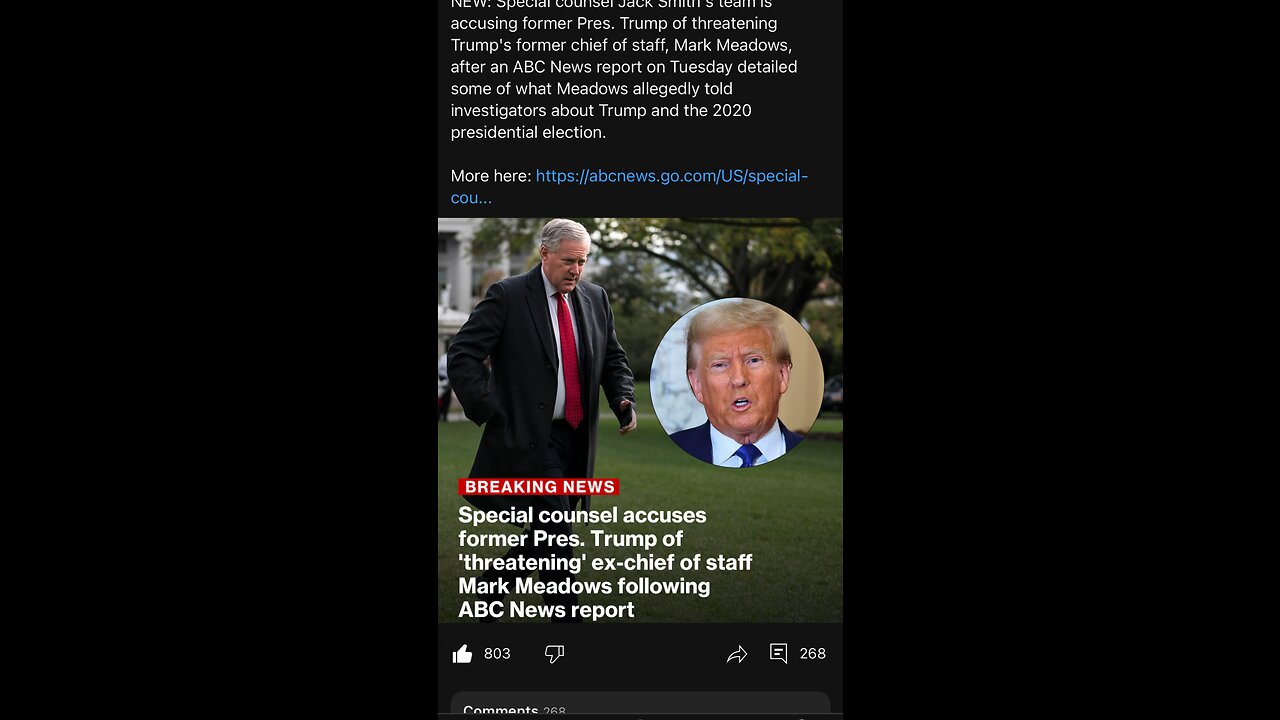This screenshot has width=1280, height=720.
Task: Click the 'More here:' label text
Action: click(491, 176)
